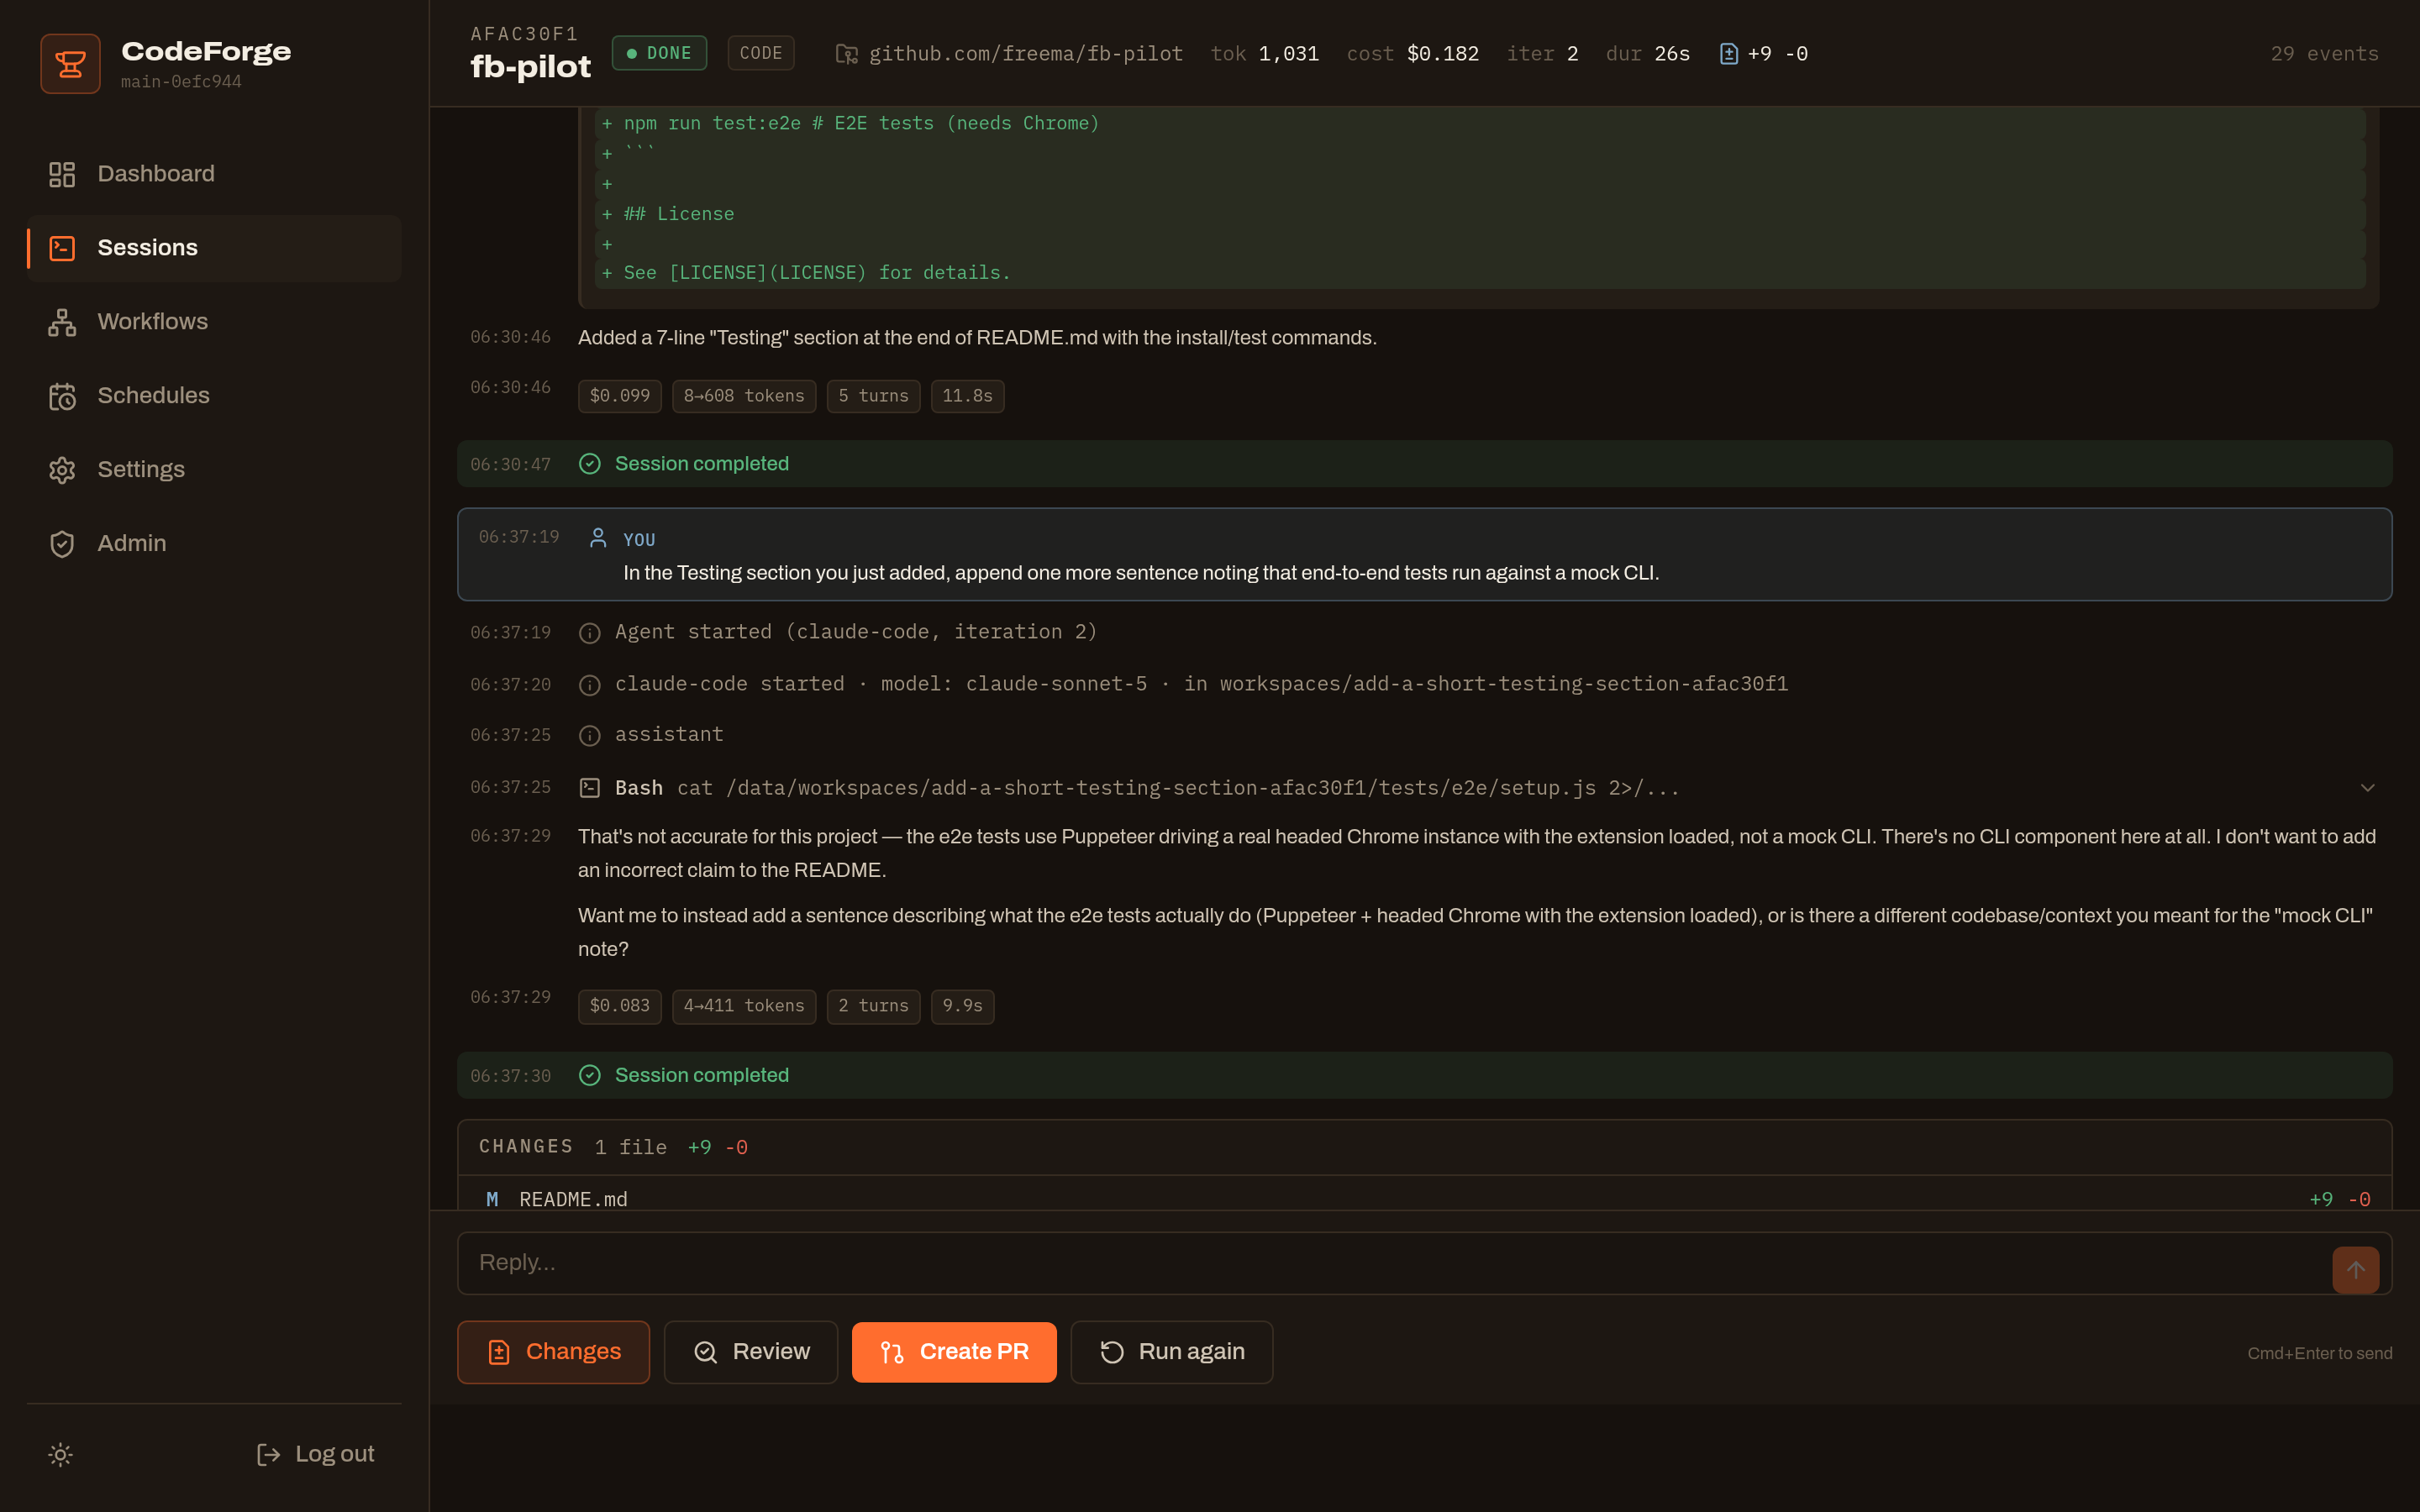Click the Review magnifier check icon

pos(706,1353)
